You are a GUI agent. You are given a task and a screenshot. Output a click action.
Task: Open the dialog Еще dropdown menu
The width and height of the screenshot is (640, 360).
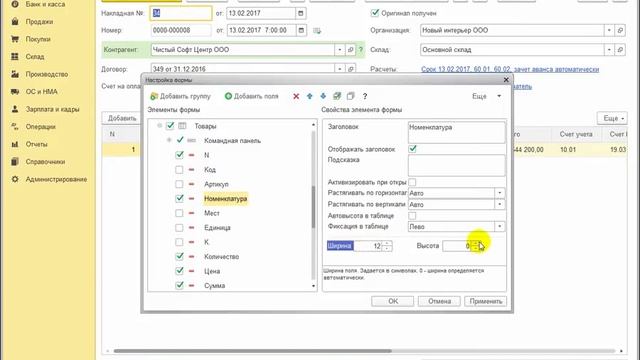click(487, 96)
